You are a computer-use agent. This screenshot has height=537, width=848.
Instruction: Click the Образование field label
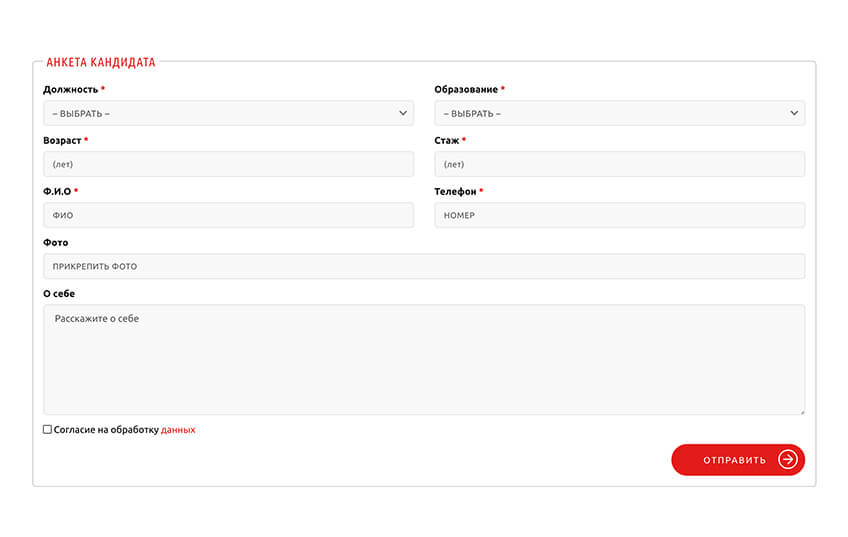tap(465, 90)
